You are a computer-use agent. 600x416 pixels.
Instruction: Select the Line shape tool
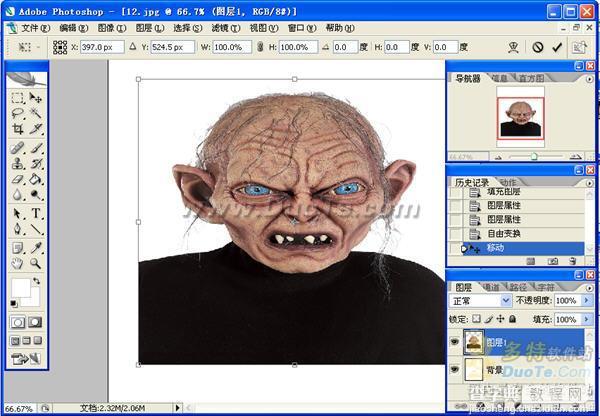36,229
